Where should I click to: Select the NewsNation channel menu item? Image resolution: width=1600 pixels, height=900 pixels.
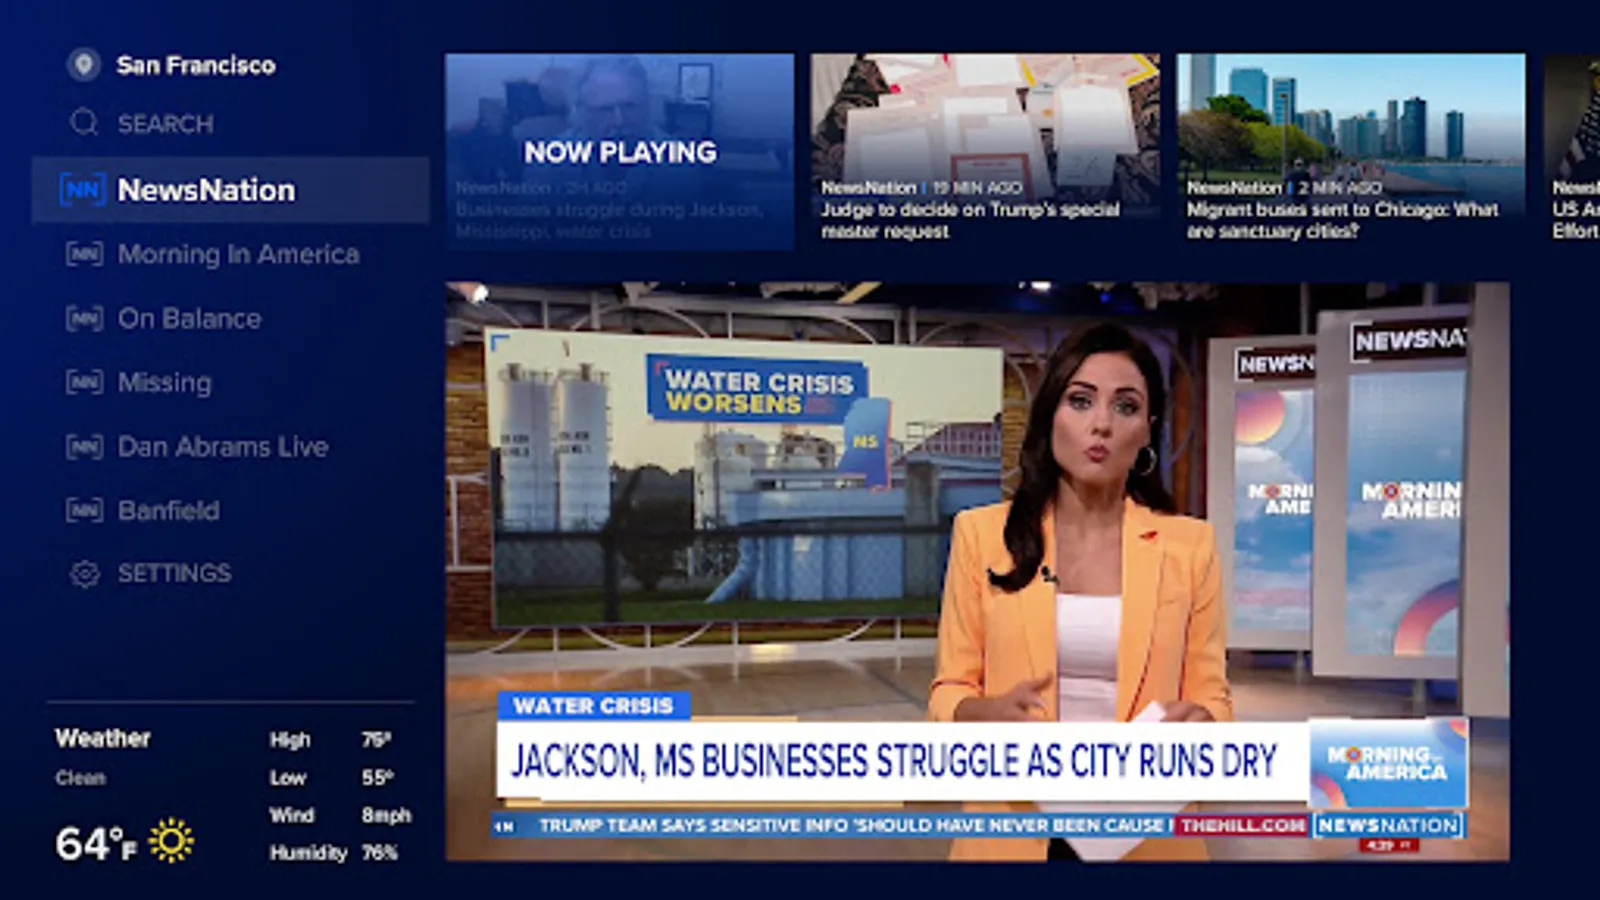pyautogui.click(x=231, y=190)
